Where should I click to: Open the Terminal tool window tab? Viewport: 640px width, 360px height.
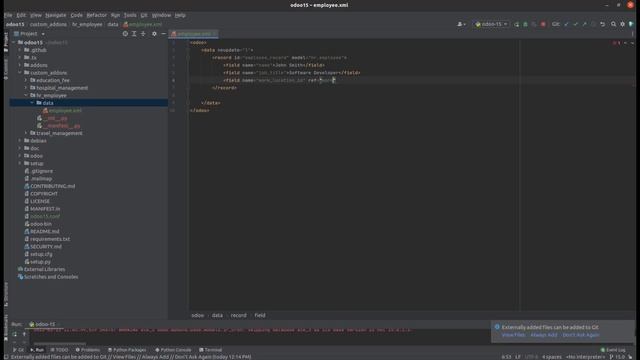tap(210, 350)
